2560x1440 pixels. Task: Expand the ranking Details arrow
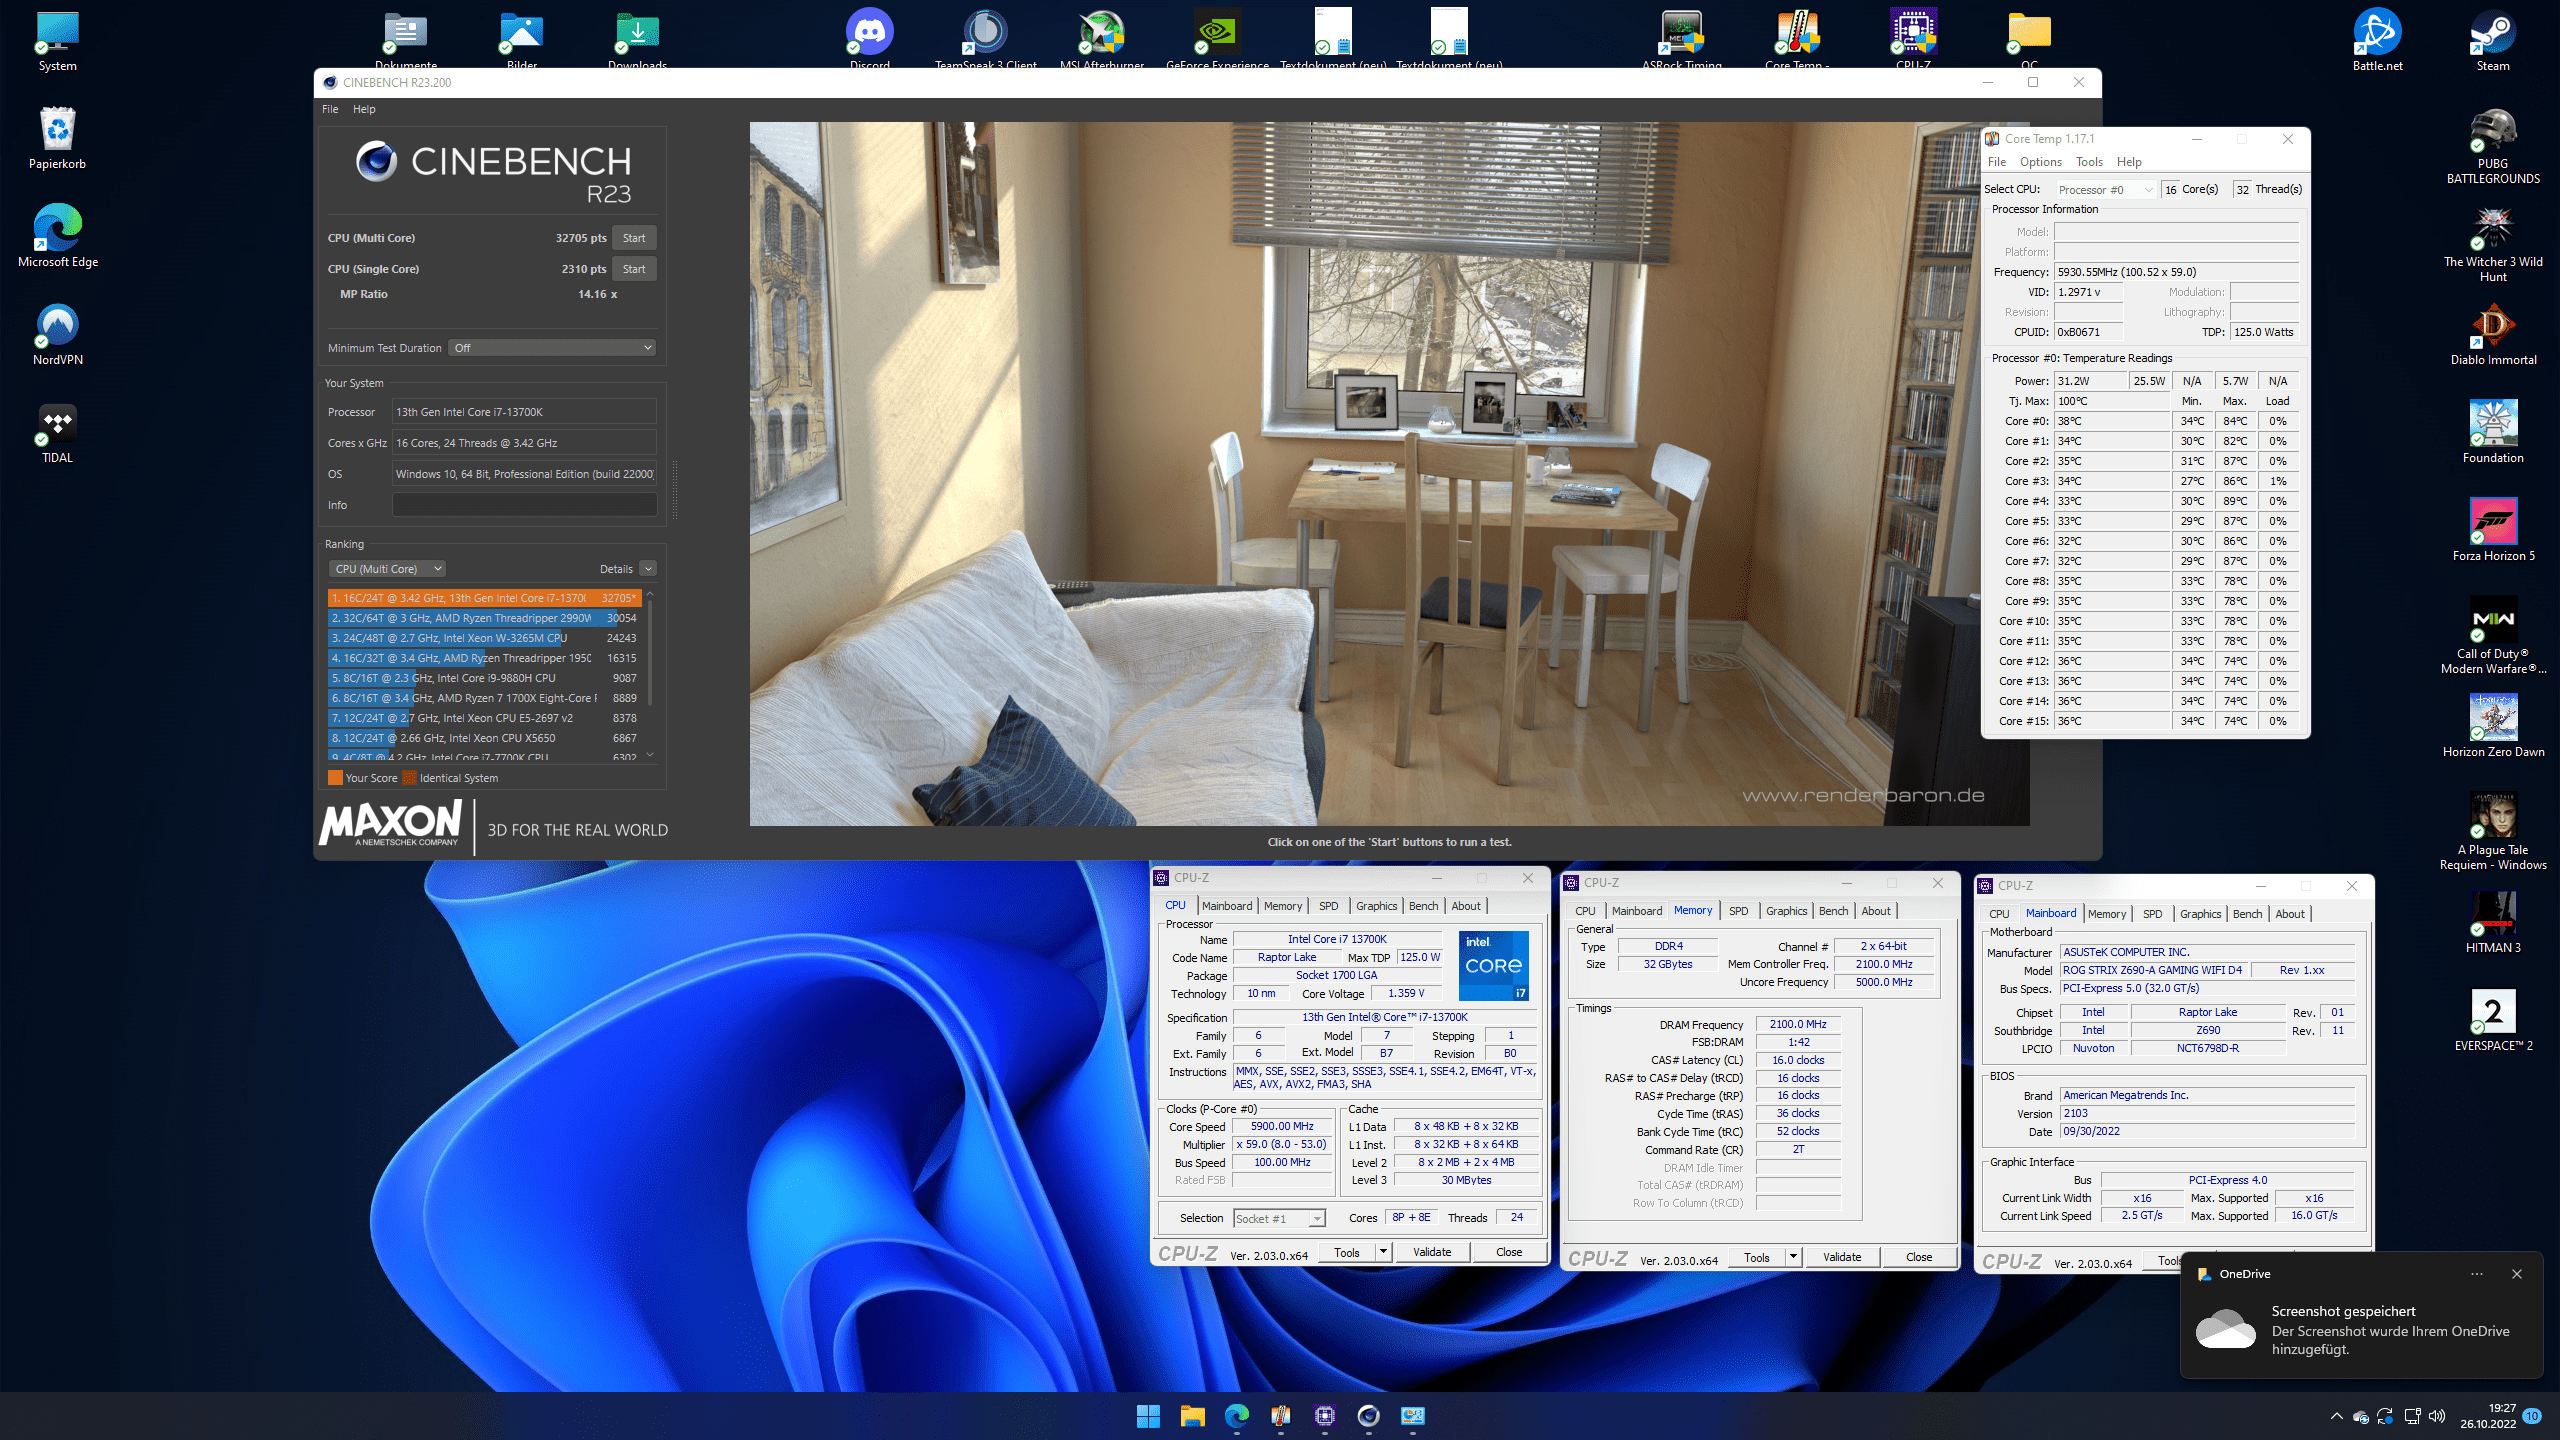tap(648, 569)
